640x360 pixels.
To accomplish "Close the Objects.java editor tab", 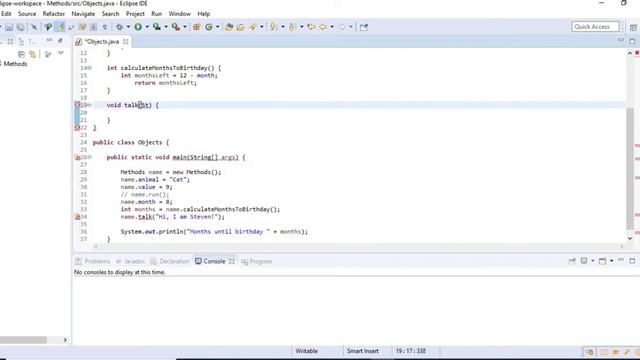I will click(126, 42).
